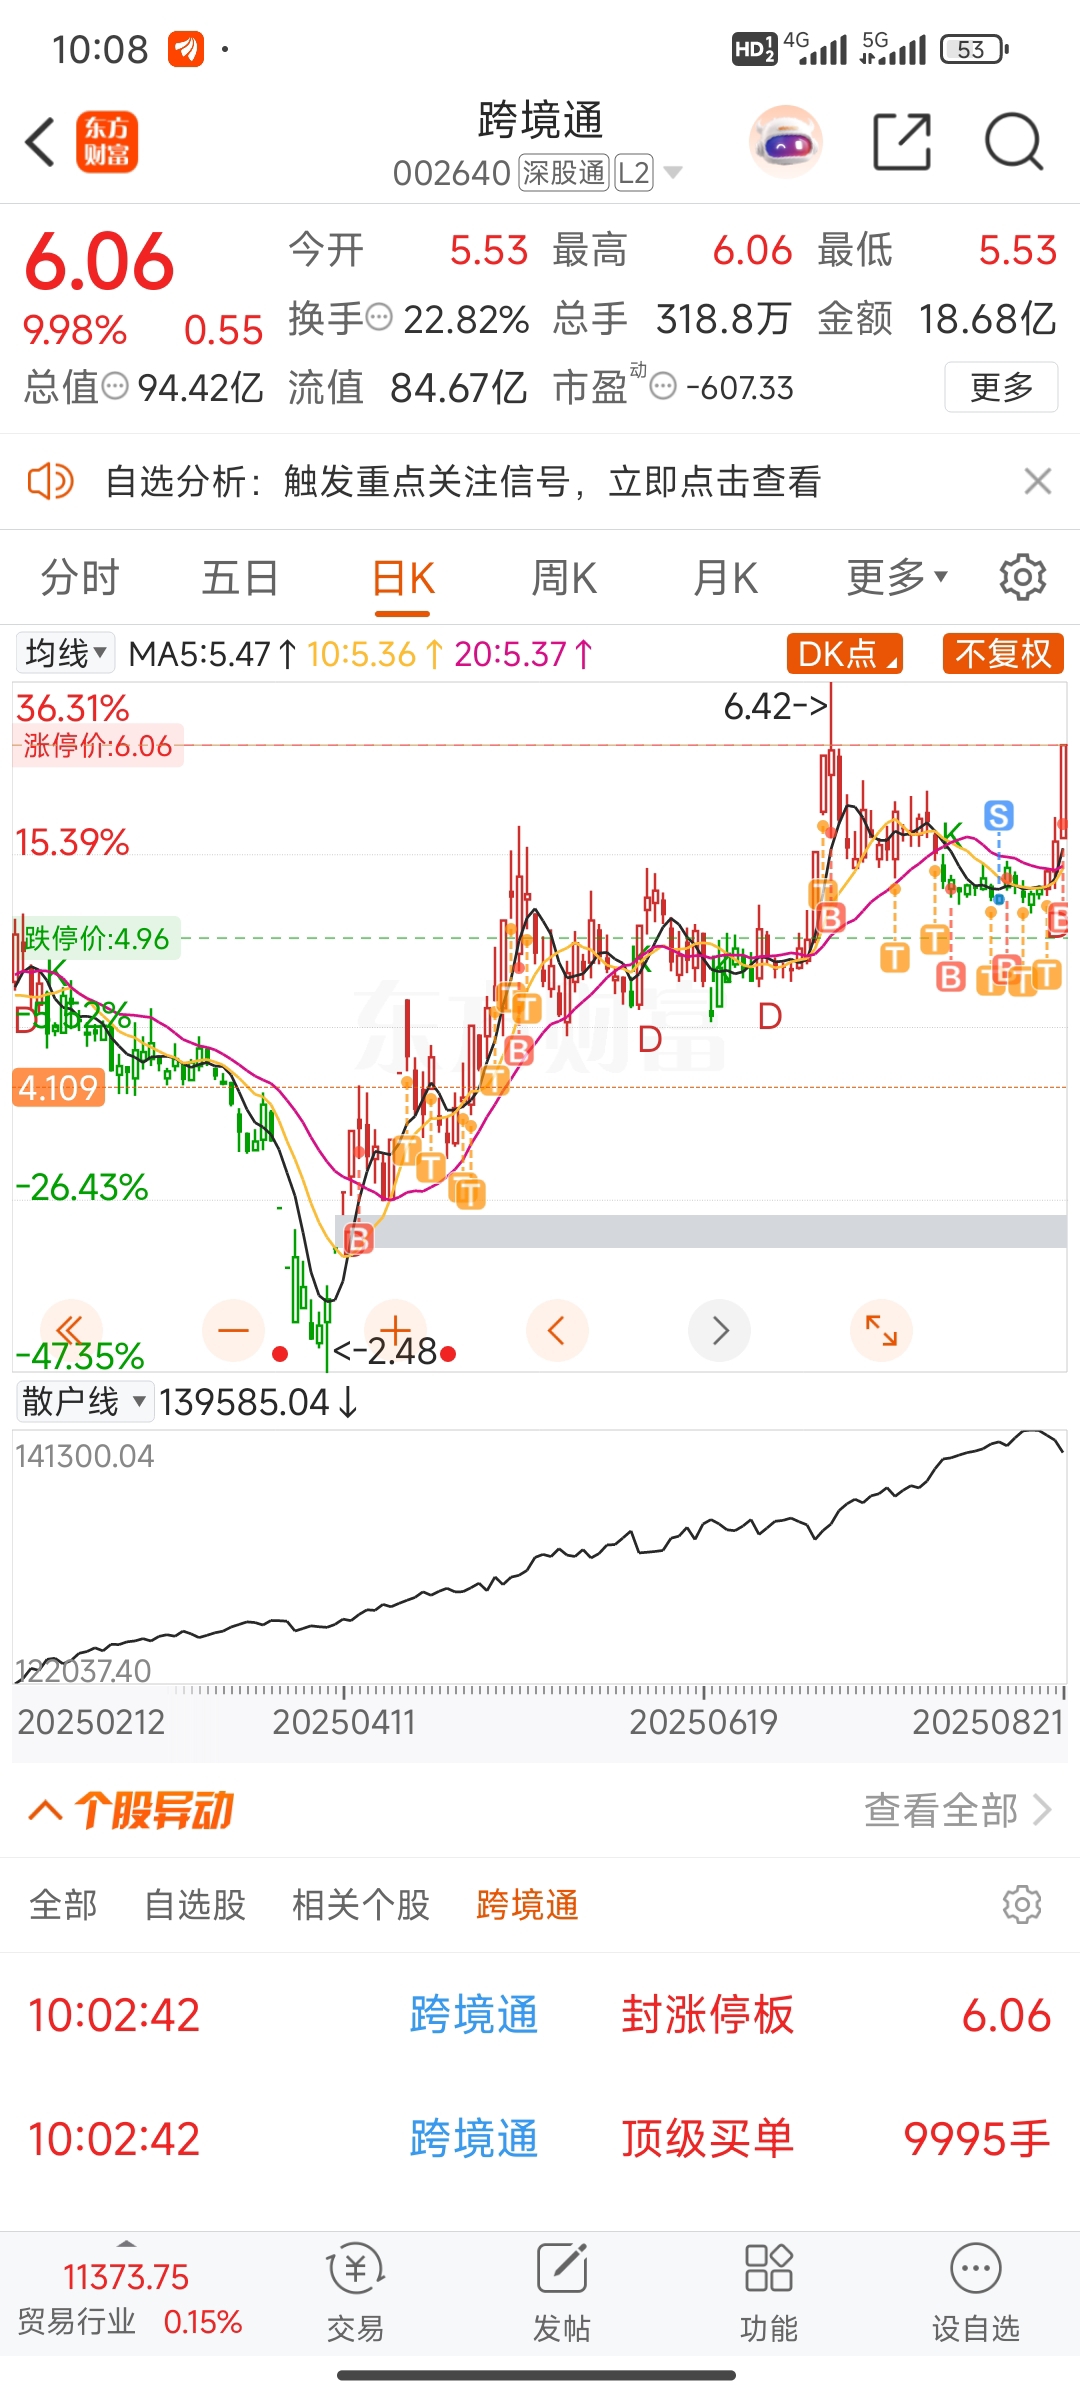
Task: Tap 顶级买单 event label
Action: coord(708,2139)
